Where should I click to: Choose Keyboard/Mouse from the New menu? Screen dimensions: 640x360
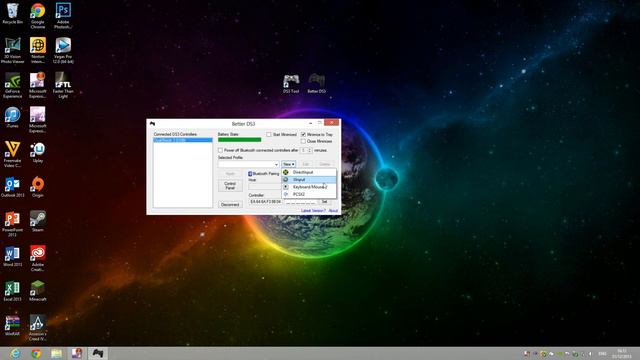pyautogui.click(x=309, y=187)
